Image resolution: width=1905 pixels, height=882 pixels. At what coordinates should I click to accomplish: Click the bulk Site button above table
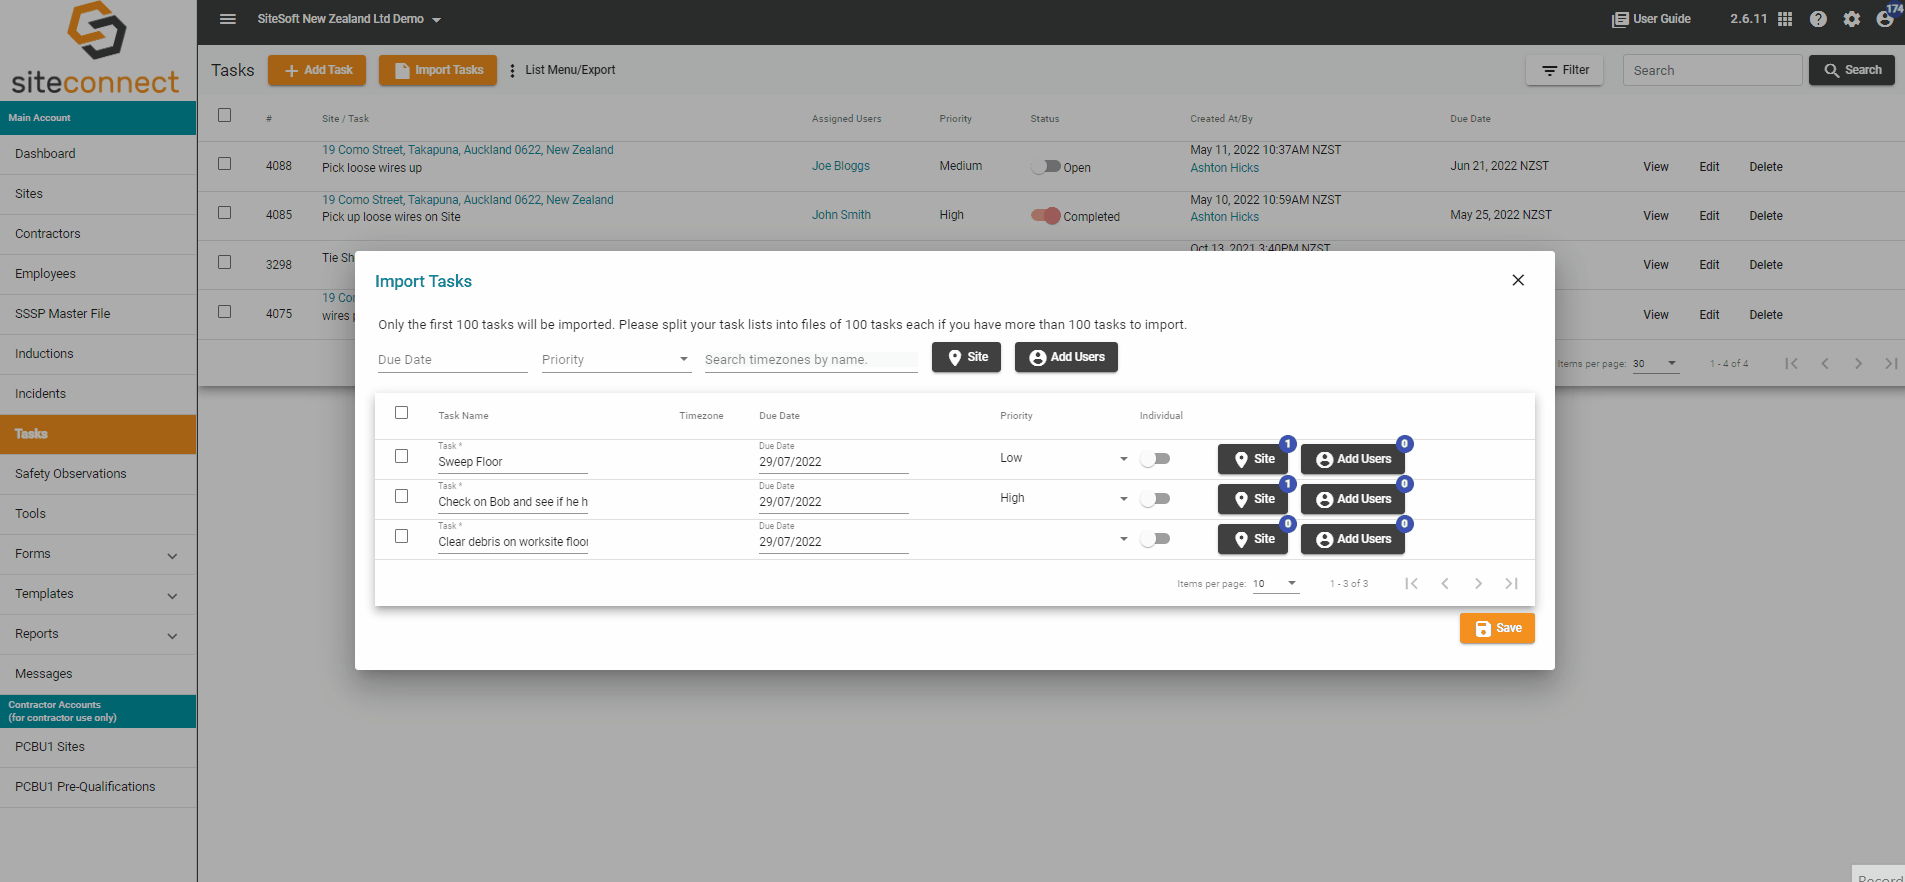(x=966, y=357)
